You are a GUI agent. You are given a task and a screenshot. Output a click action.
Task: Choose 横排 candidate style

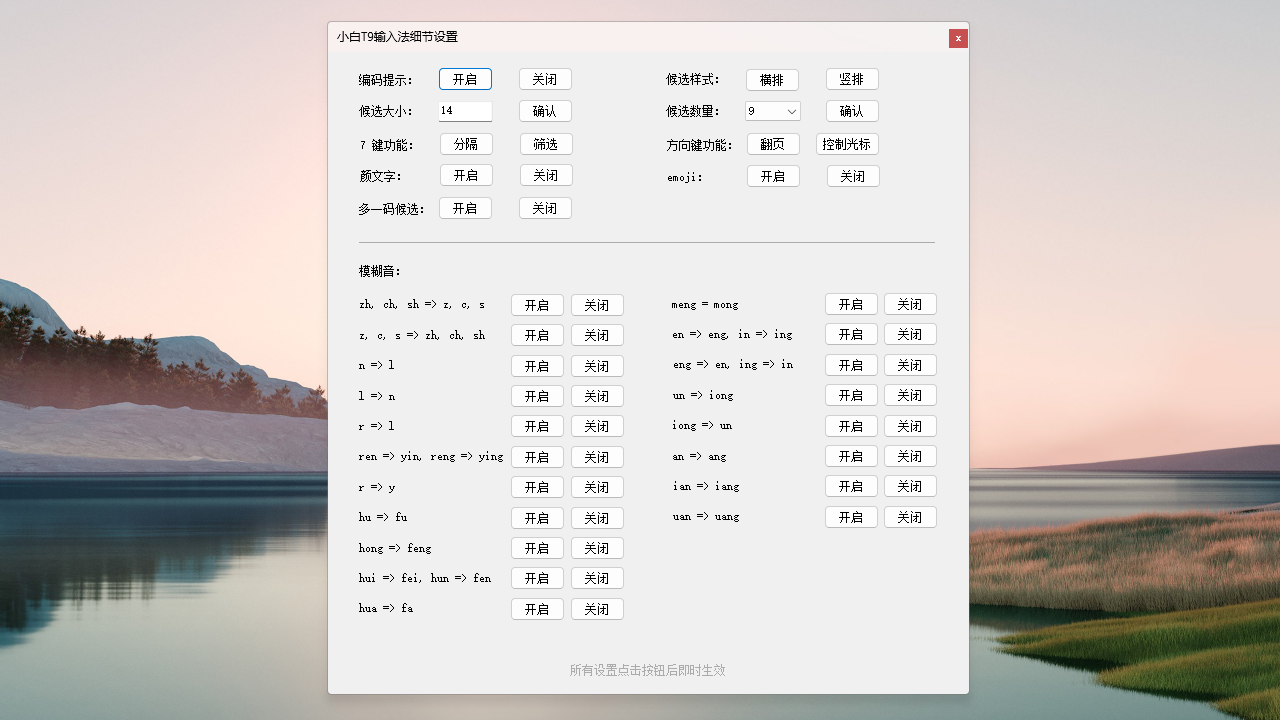[772, 80]
